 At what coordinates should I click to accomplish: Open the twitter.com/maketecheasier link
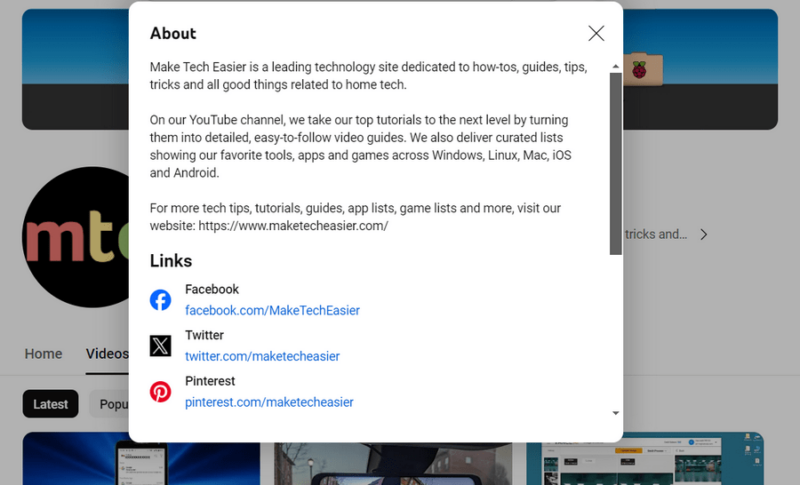(x=262, y=356)
